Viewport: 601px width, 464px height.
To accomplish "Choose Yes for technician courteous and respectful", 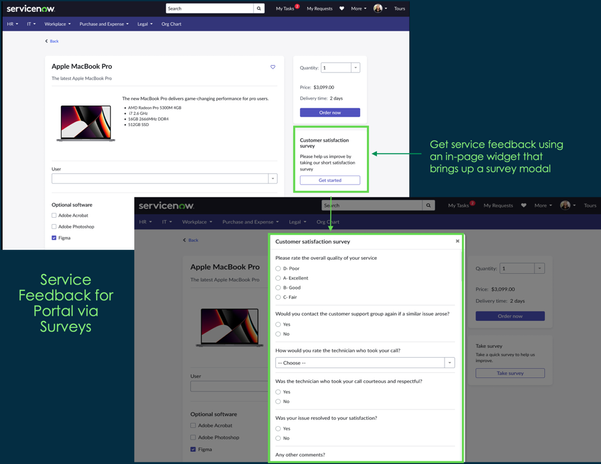I will click(x=278, y=392).
